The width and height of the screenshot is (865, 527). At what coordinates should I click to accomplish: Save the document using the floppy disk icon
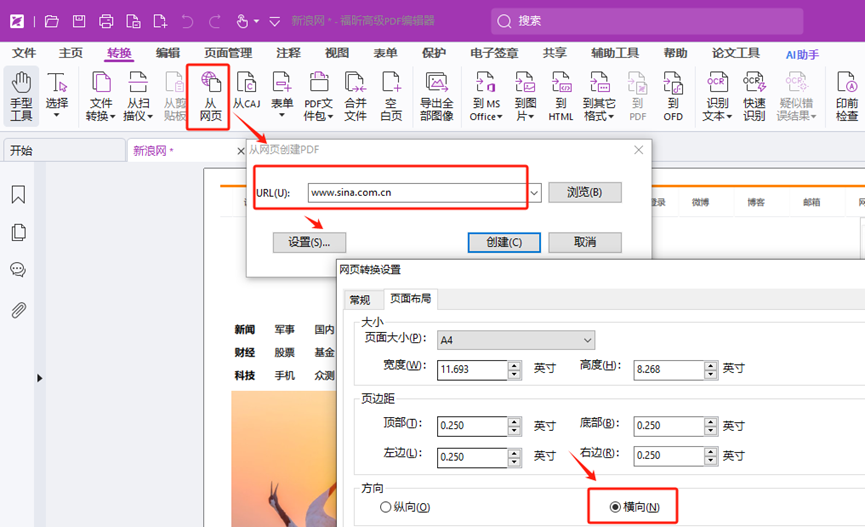point(79,22)
